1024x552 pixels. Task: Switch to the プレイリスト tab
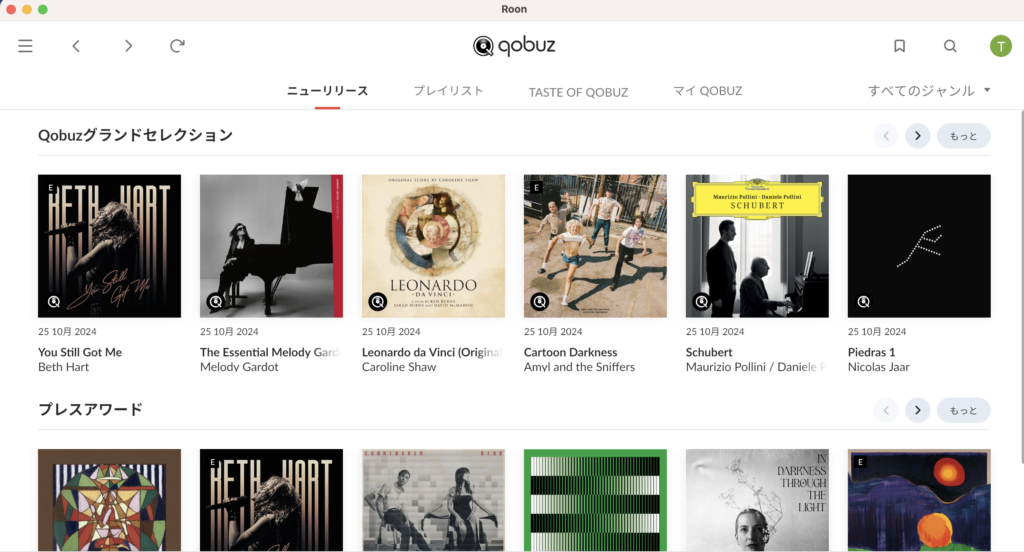coord(448,91)
